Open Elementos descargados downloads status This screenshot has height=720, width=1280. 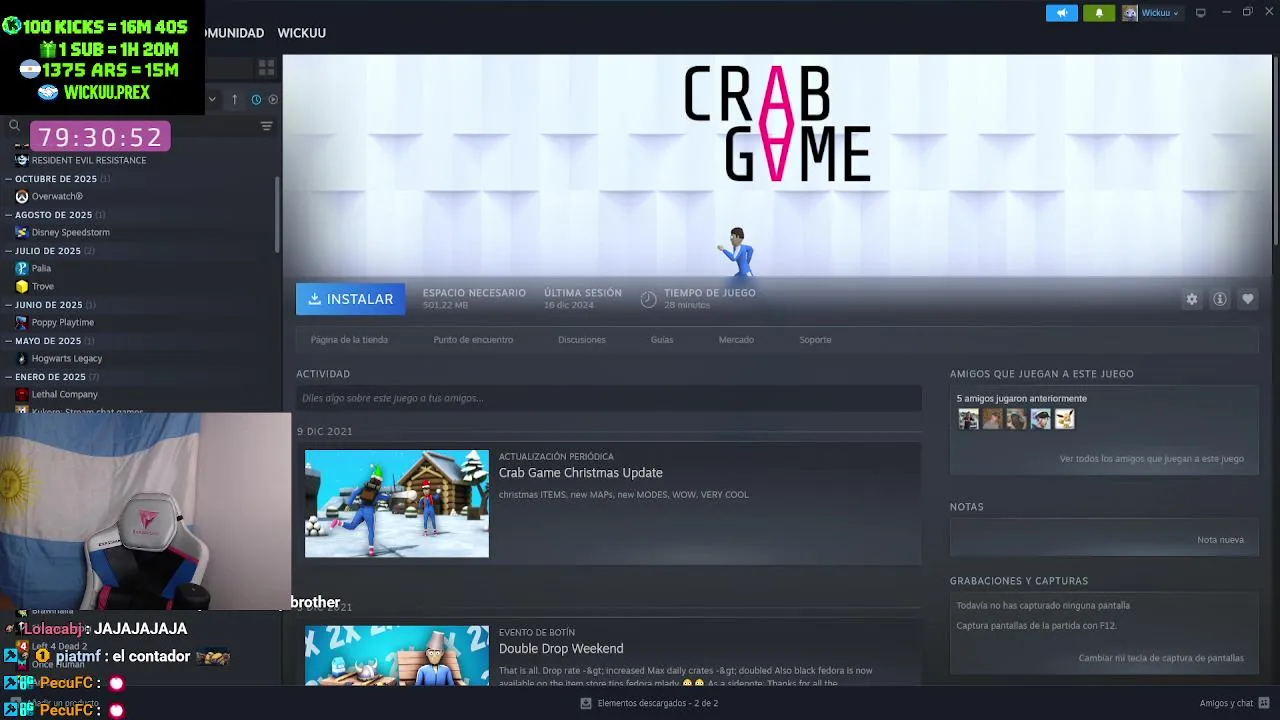(649, 703)
